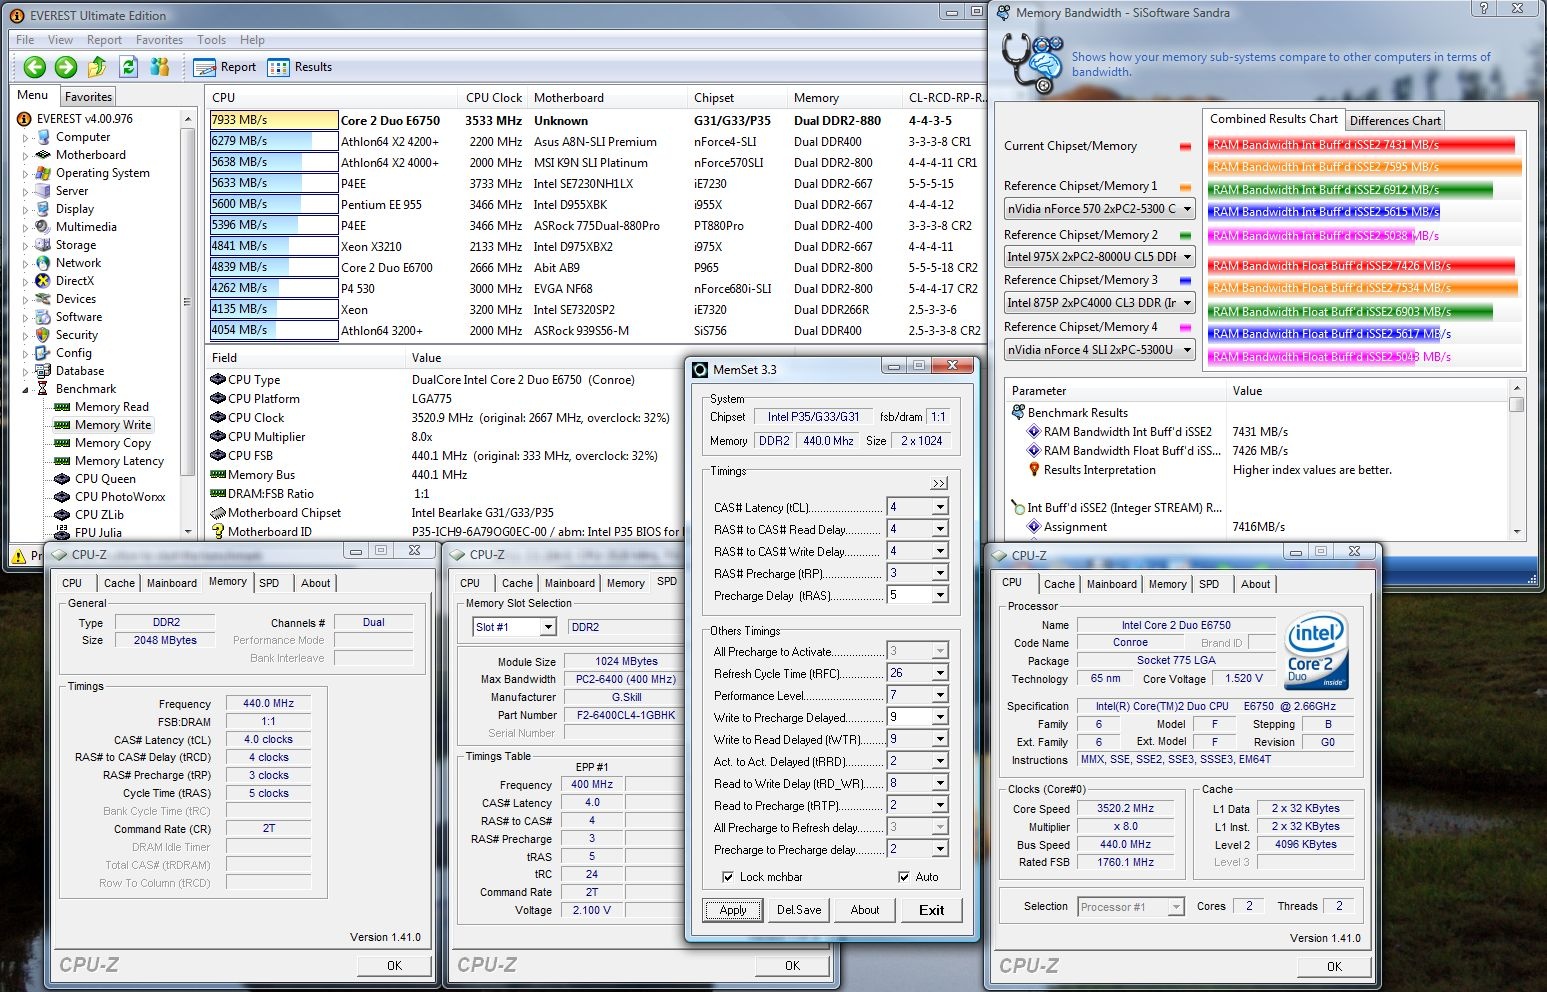Select the Network icon in EVEREST tree

click(x=43, y=263)
